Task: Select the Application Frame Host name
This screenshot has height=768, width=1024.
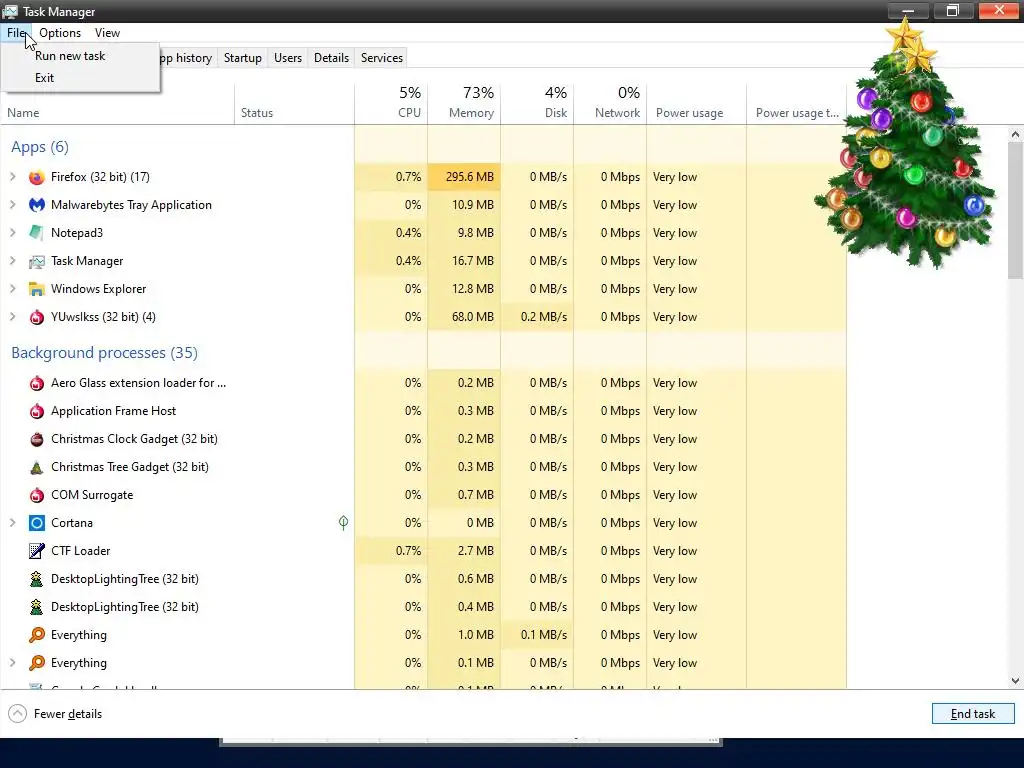Action: click(114, 411)
